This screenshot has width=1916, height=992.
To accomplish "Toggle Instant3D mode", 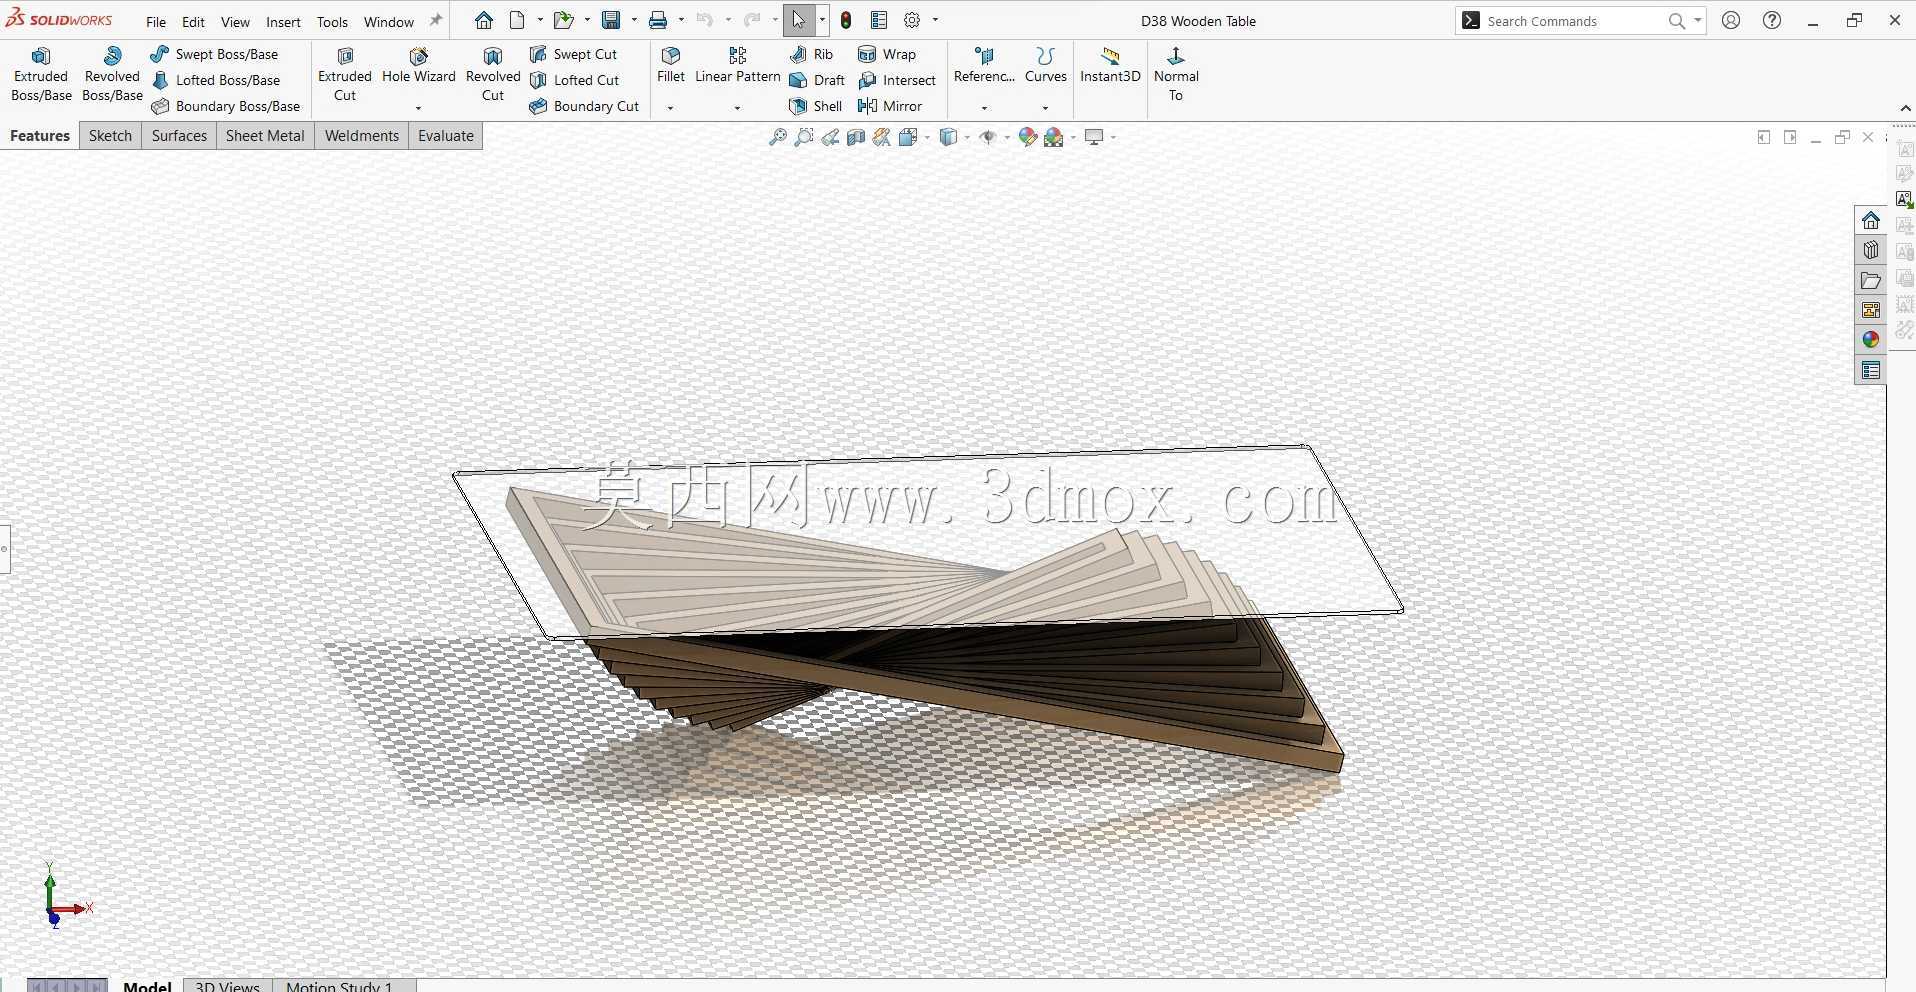I will [x=1110, y=66].
